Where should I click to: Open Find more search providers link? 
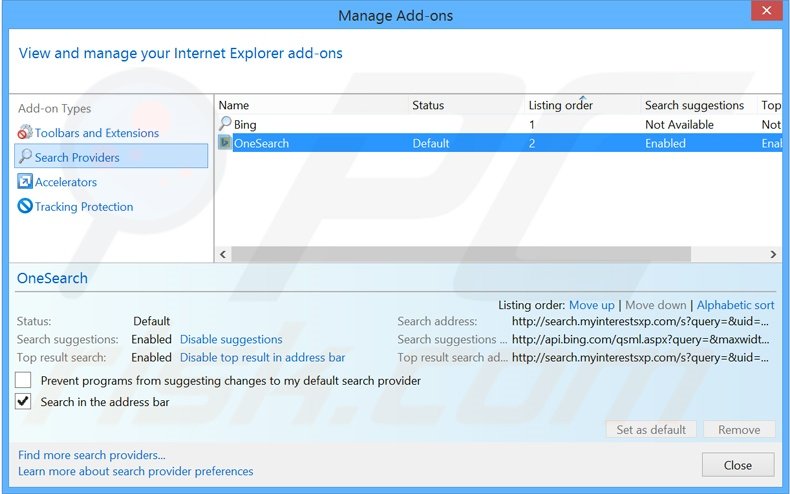92,455
